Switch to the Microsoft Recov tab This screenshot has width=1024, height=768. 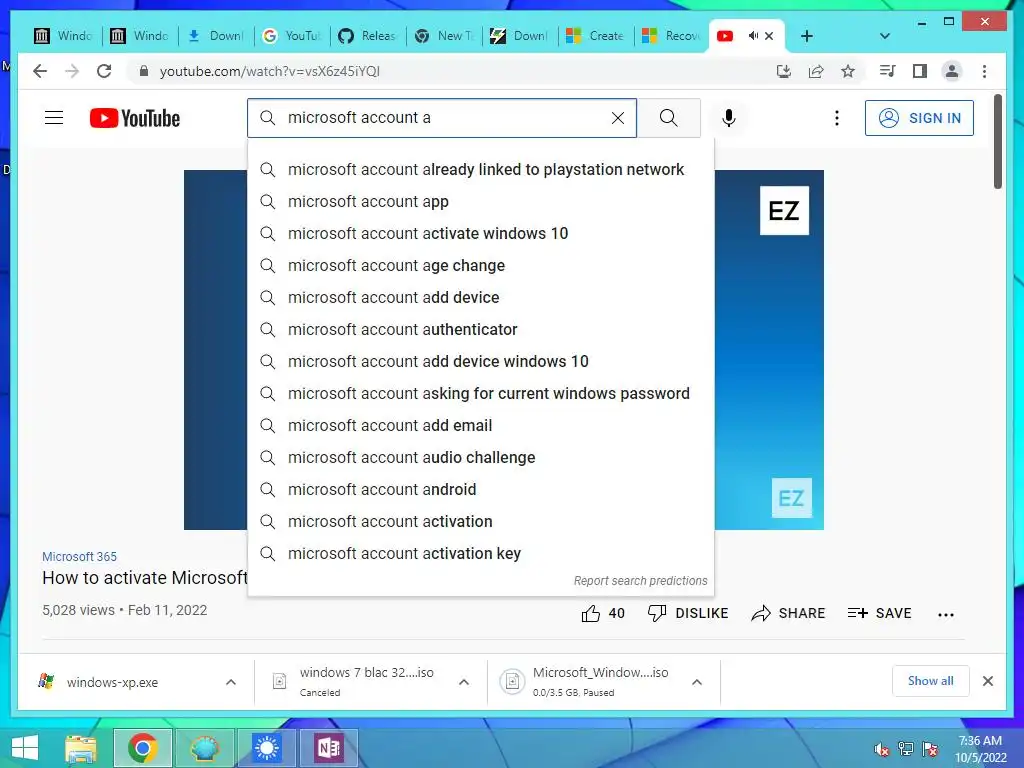click(x=671, y=36)
